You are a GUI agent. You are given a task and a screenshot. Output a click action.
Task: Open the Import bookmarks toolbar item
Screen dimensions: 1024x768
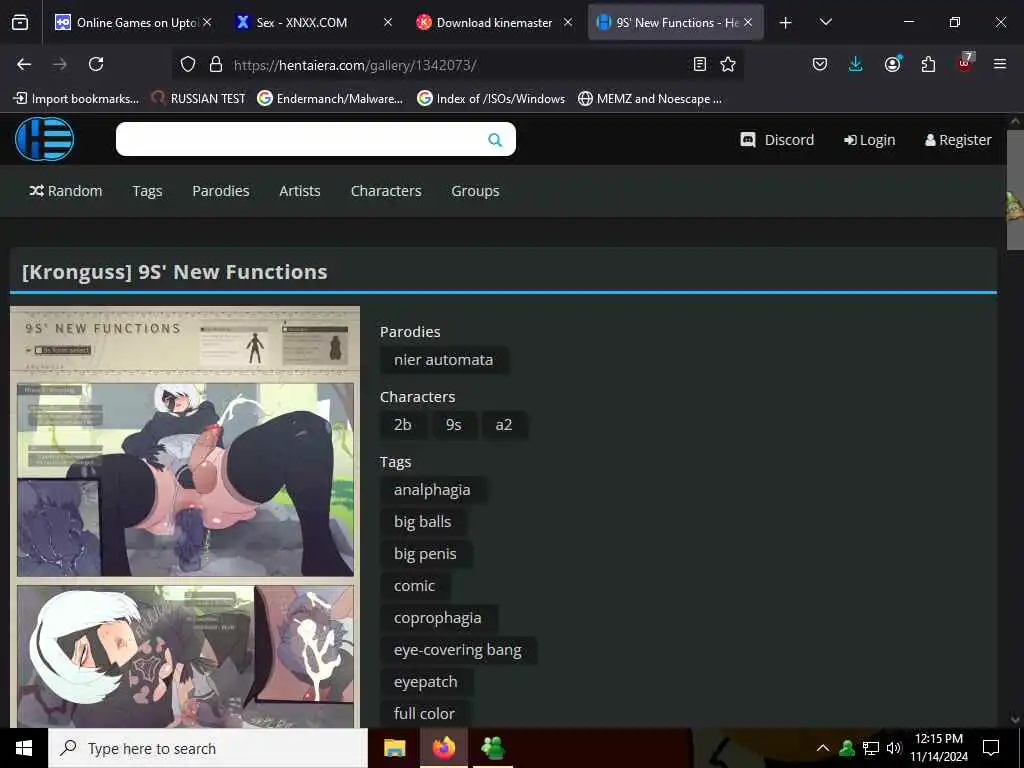click(x=76, y=99)
